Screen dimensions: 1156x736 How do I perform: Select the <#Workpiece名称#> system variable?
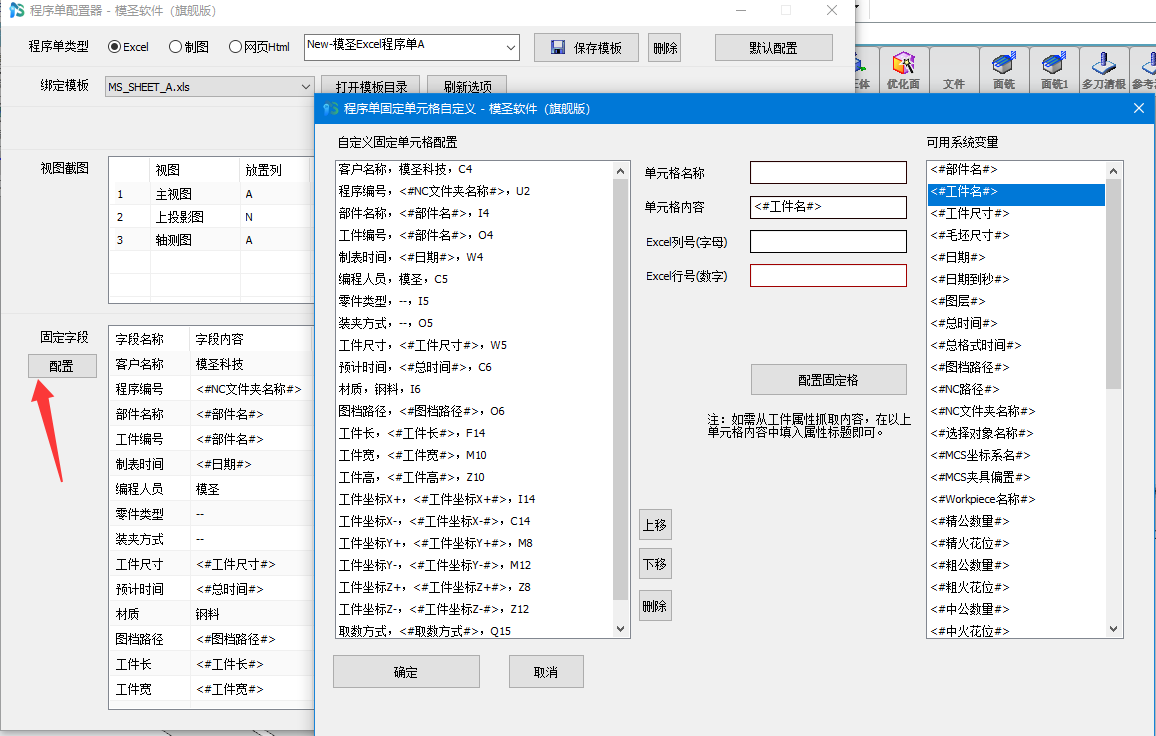pos(1017,499)
